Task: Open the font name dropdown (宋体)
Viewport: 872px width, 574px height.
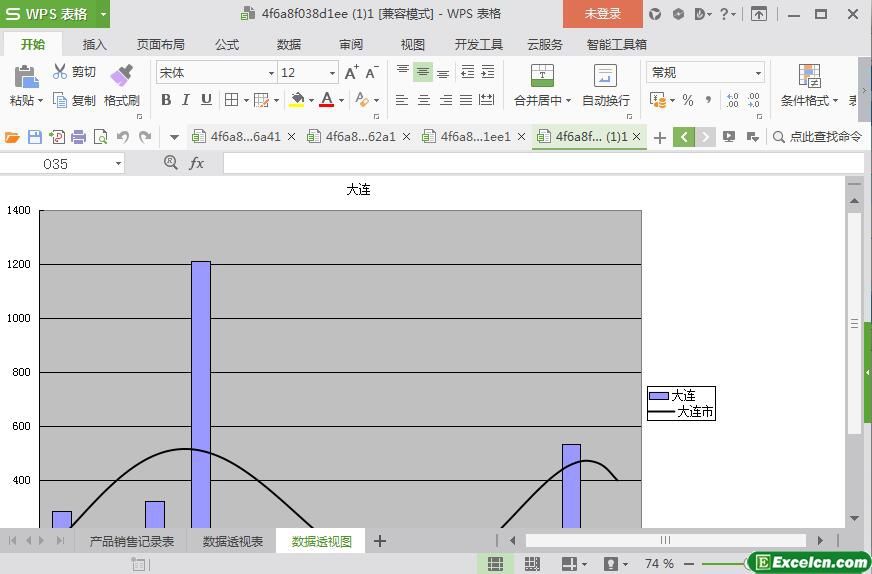Action: point(270,73)
